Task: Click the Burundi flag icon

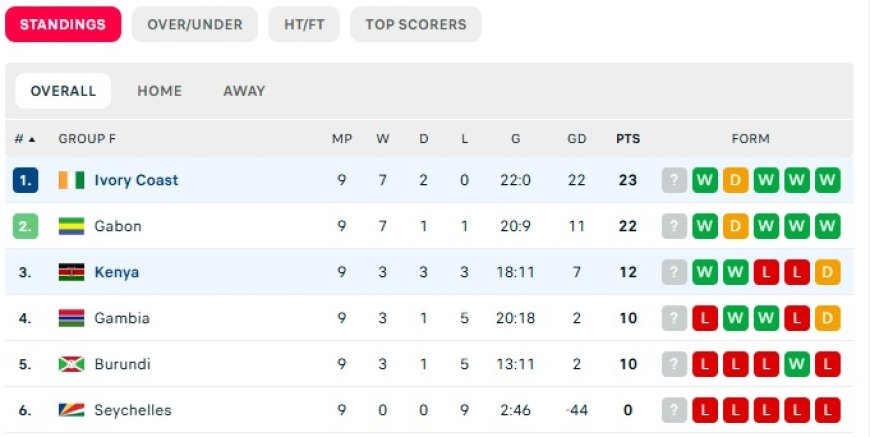Action: pyautogui.click(x=72, y=364)
